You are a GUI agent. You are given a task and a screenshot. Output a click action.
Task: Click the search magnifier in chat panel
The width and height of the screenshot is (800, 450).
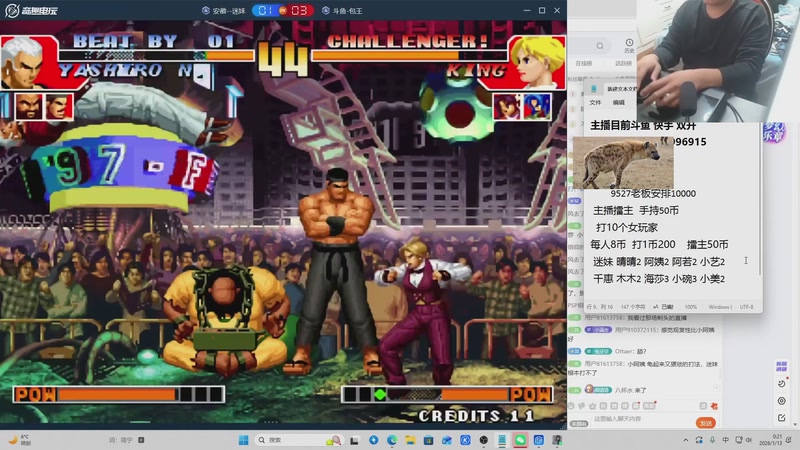(x=600, y=46)
